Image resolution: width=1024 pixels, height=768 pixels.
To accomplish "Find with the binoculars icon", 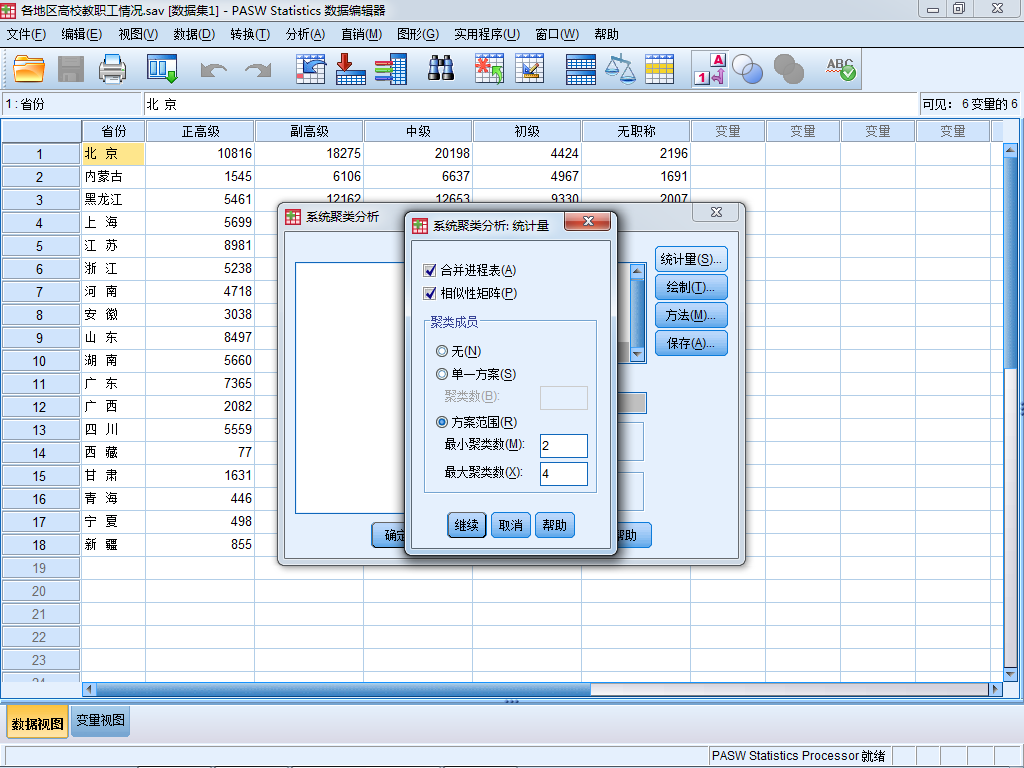I will [x=441, y=69].
